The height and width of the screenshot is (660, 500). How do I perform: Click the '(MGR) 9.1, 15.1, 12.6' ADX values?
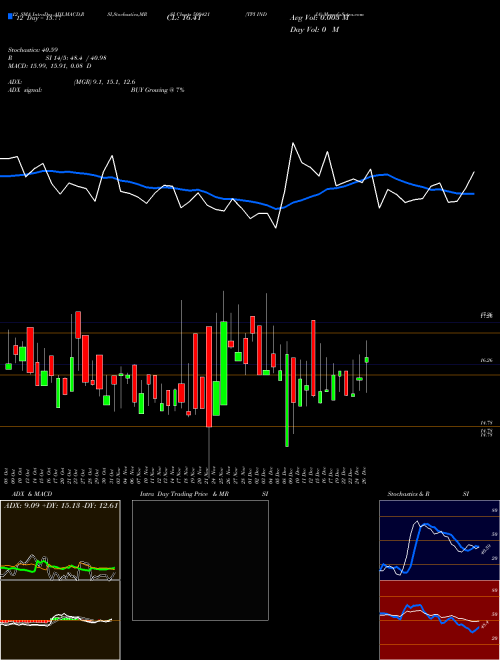(x=104, y=82)
